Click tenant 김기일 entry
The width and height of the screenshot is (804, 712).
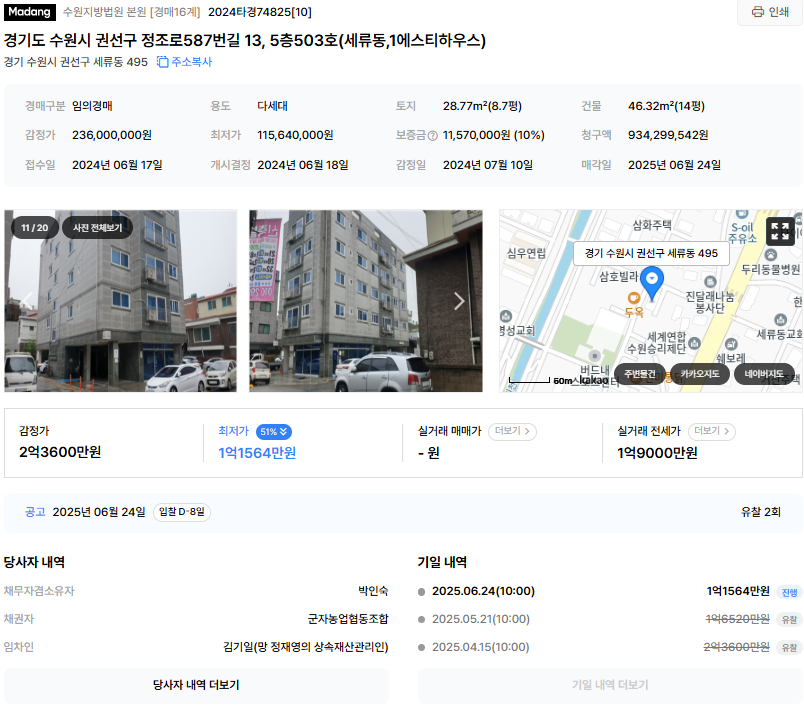[305, 647]
